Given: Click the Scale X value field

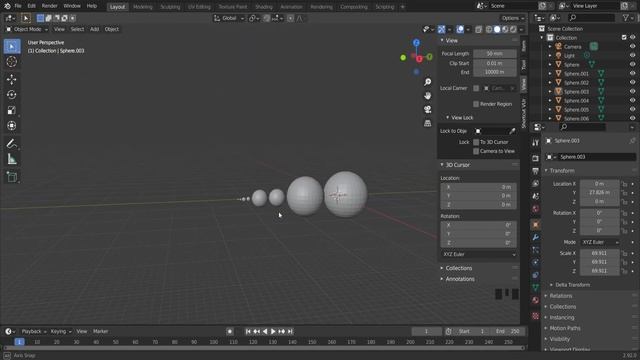Looking at the screenshot, I should [600, 253].
